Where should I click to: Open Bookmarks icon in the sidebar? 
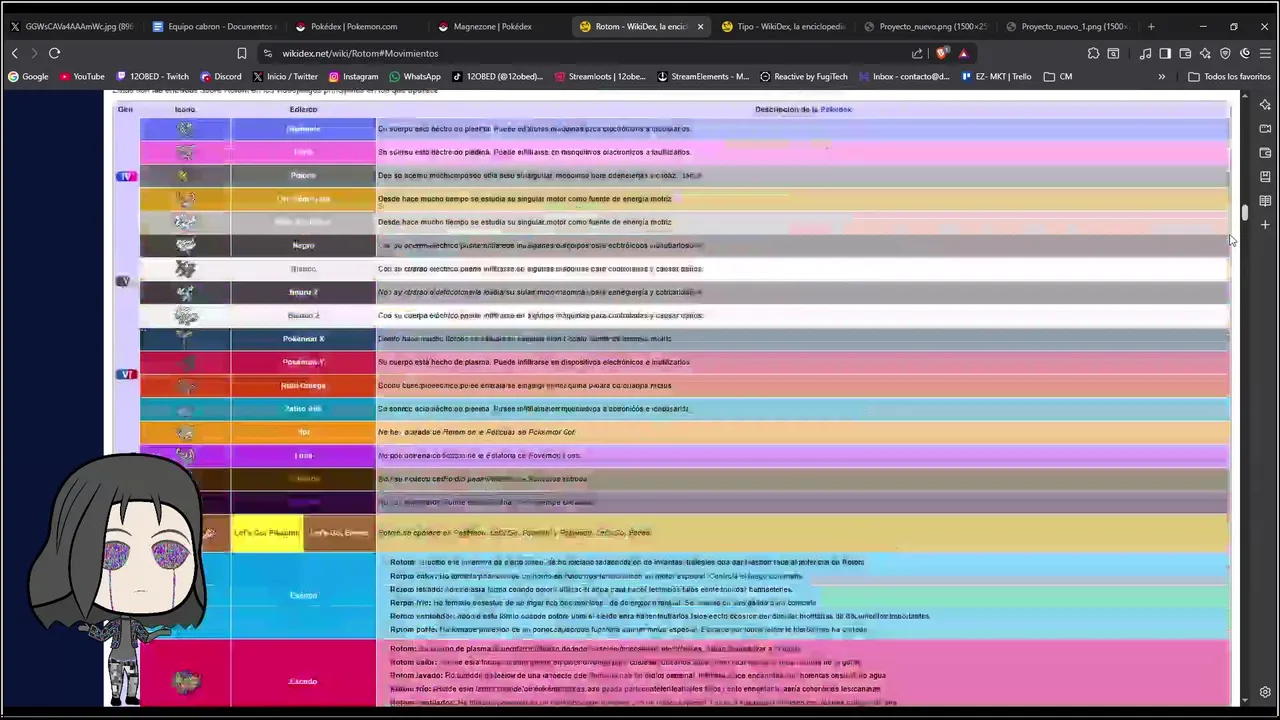point(1265,177)
